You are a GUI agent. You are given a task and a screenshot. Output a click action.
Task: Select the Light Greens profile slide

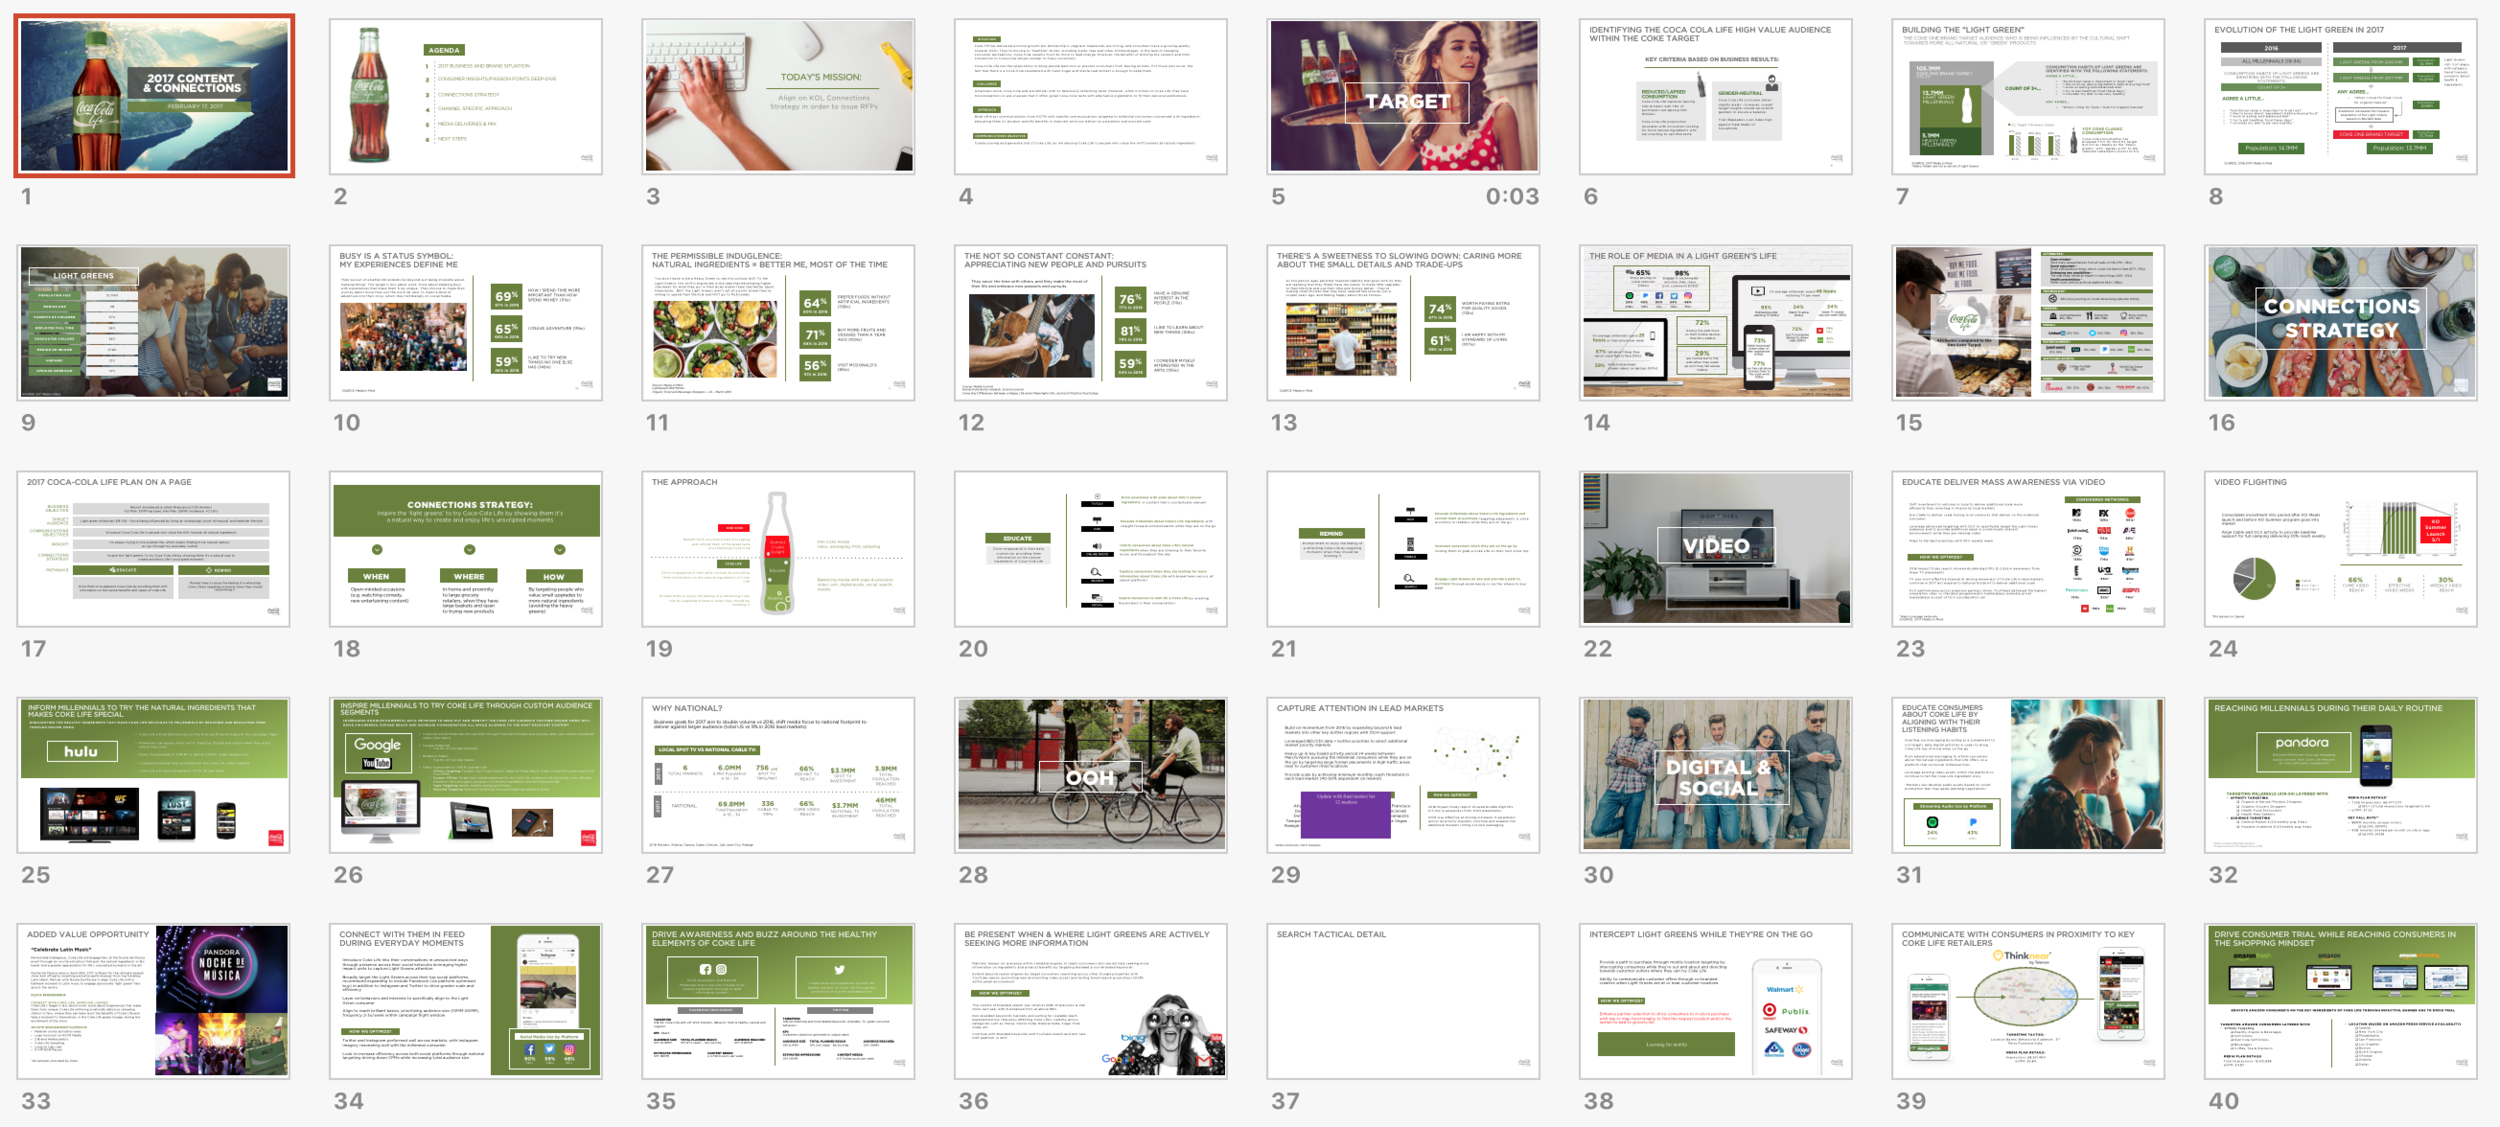[x=154, y=323]
